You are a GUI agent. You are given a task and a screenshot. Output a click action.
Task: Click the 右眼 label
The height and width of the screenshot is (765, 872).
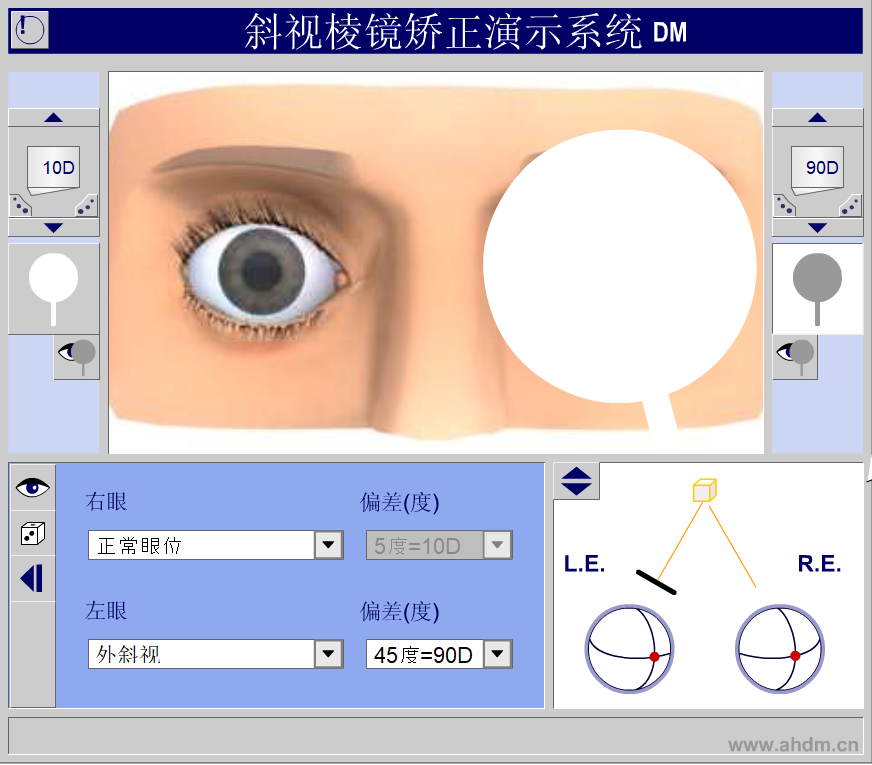106,501
